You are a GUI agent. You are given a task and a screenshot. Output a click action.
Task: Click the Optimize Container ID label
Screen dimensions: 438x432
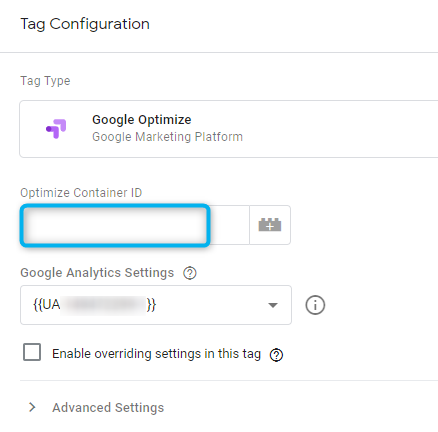point(81,193)
